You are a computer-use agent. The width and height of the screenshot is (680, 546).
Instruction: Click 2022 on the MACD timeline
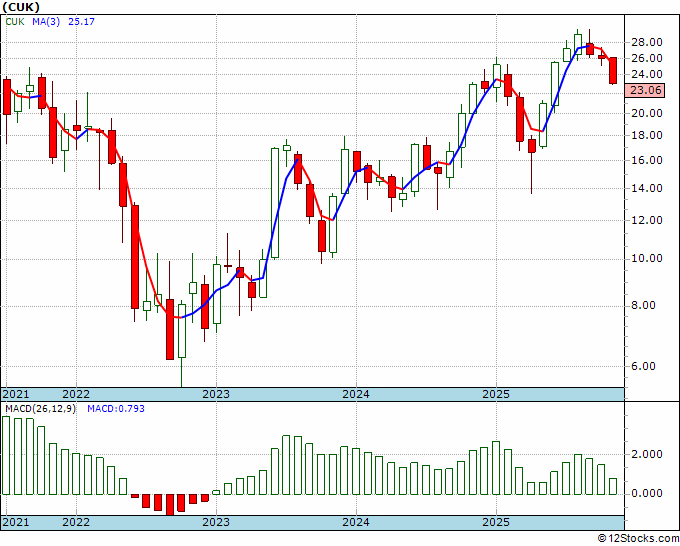coord(76,522)
